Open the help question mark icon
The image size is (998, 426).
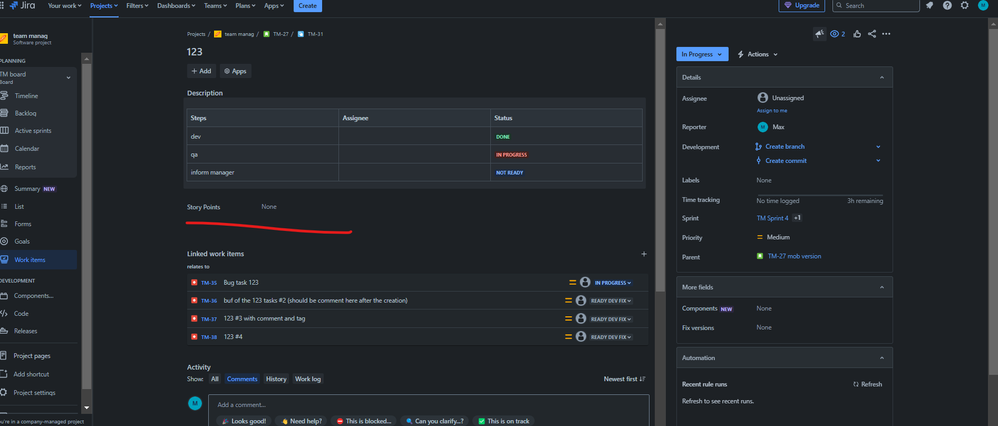[x=947, y=6]
